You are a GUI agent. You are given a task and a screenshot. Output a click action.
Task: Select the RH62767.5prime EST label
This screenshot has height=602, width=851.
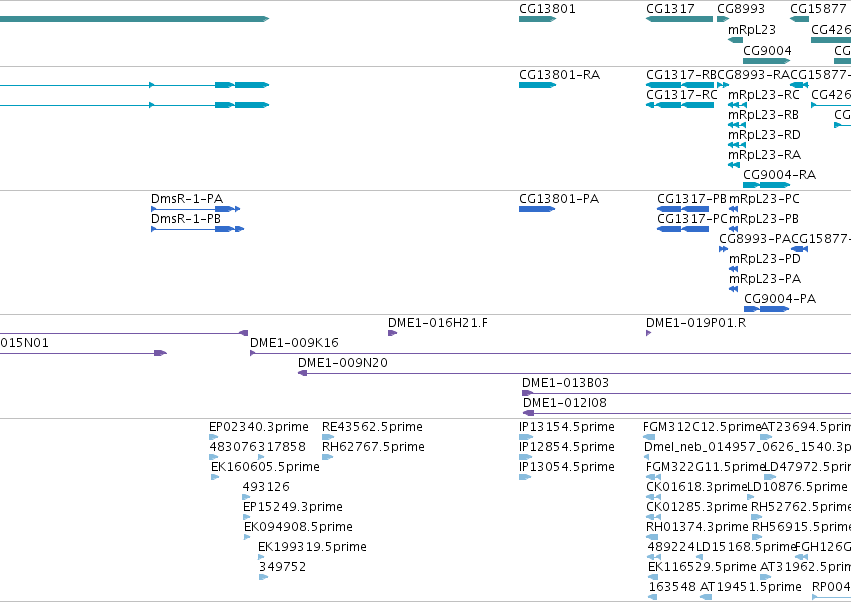(x=373, y=447)
